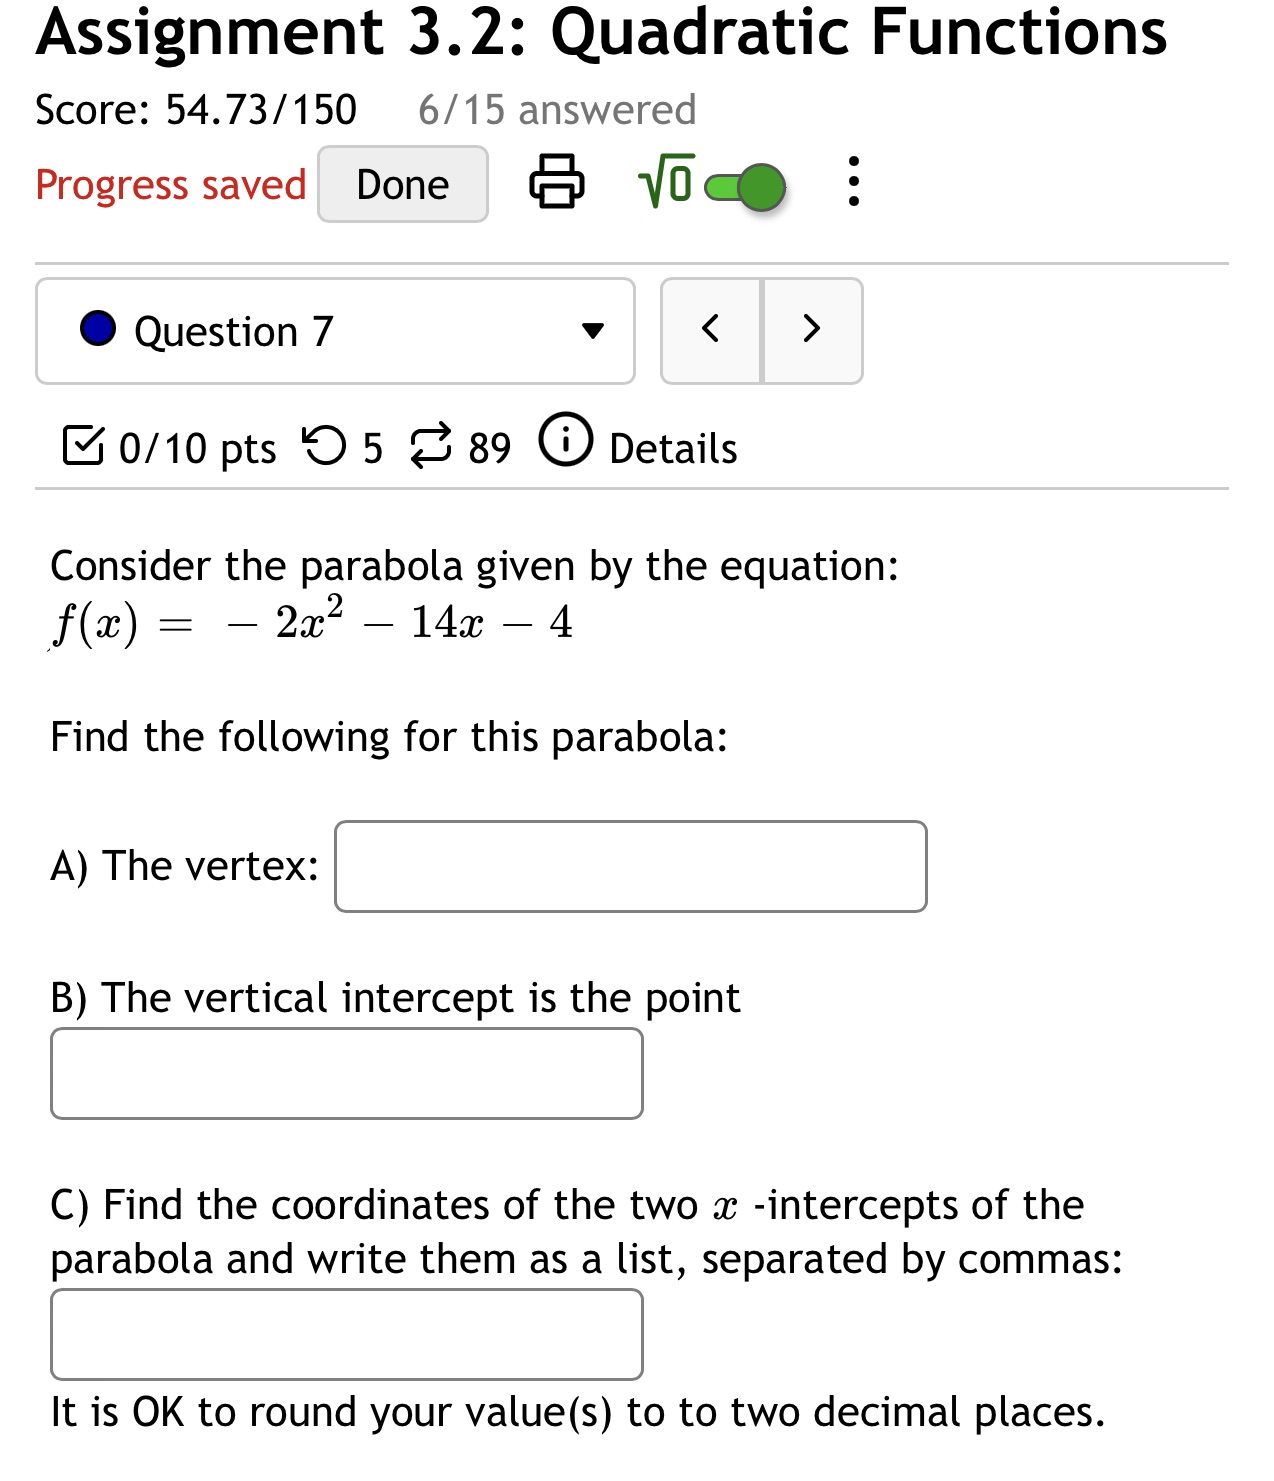
Task: Click the Progress saved label
Action: click(170, 184)
